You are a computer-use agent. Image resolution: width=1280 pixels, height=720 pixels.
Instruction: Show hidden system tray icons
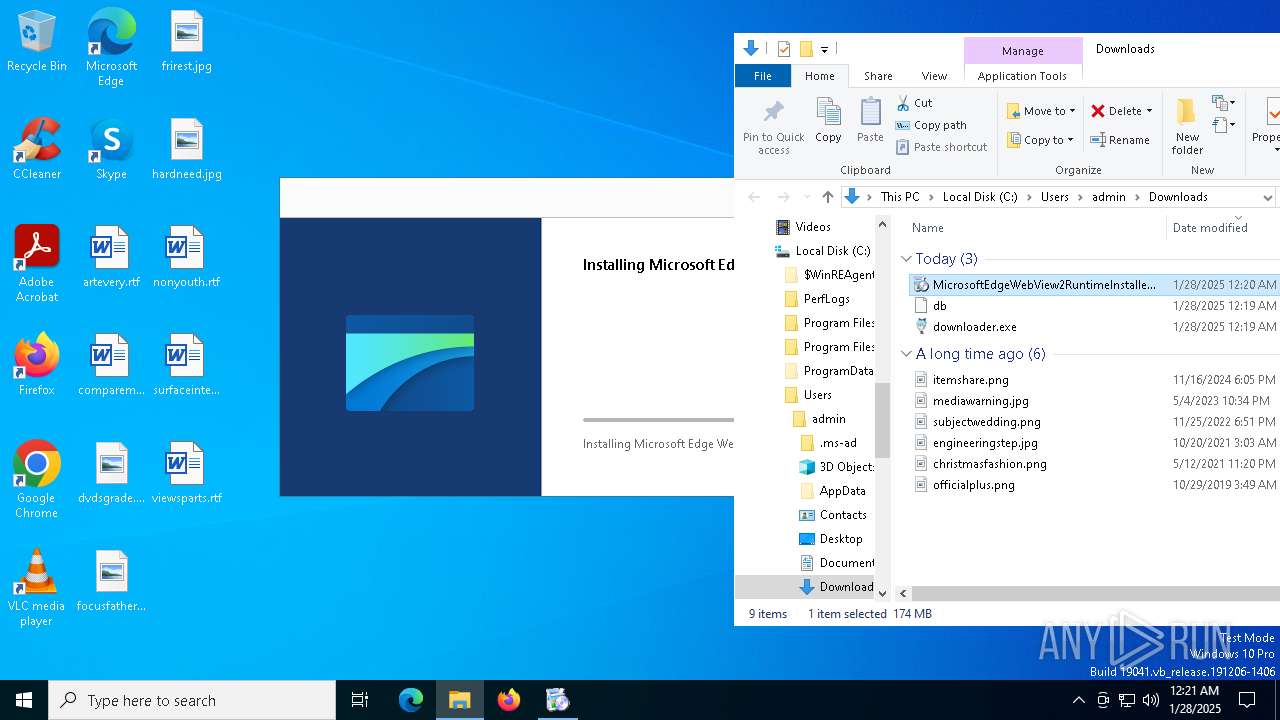pos(1078,700)
